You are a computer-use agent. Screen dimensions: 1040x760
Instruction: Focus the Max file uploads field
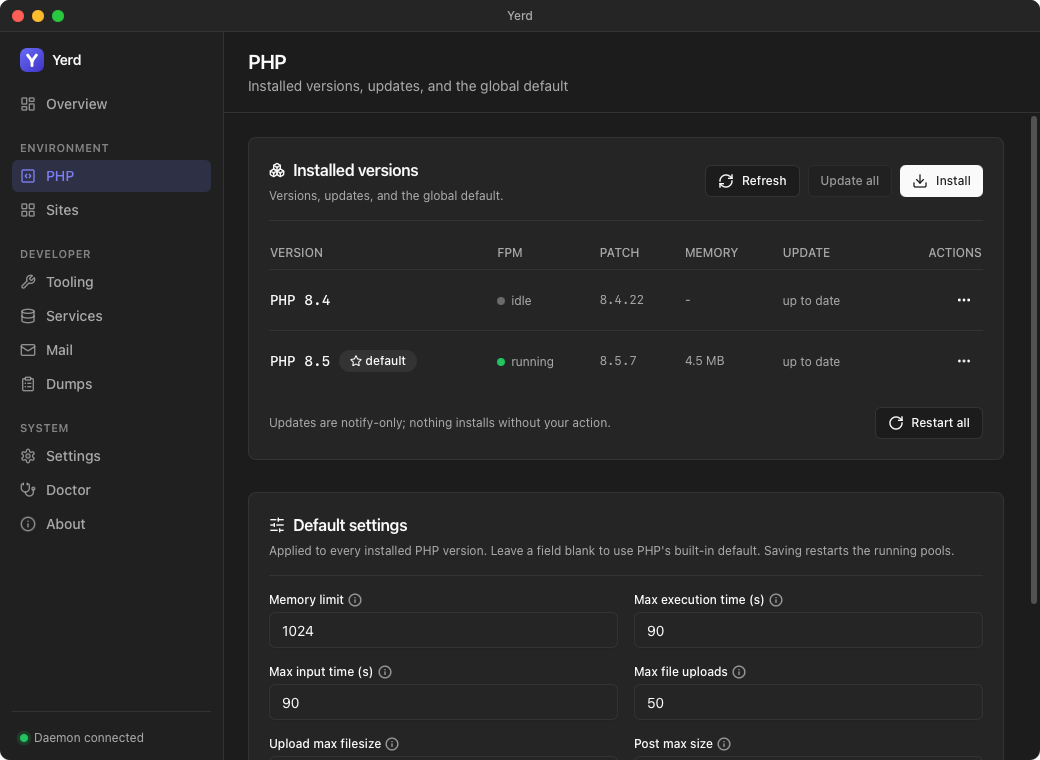[x=808, y=702]
